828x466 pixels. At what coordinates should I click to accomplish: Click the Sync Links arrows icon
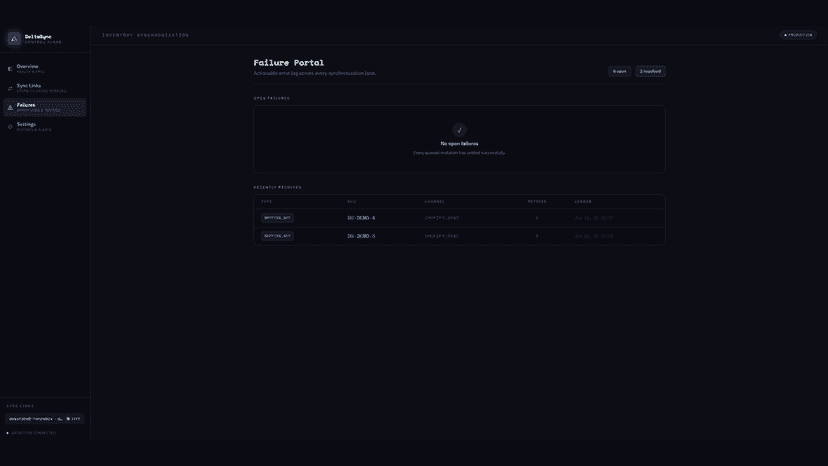tap(10, 88)
